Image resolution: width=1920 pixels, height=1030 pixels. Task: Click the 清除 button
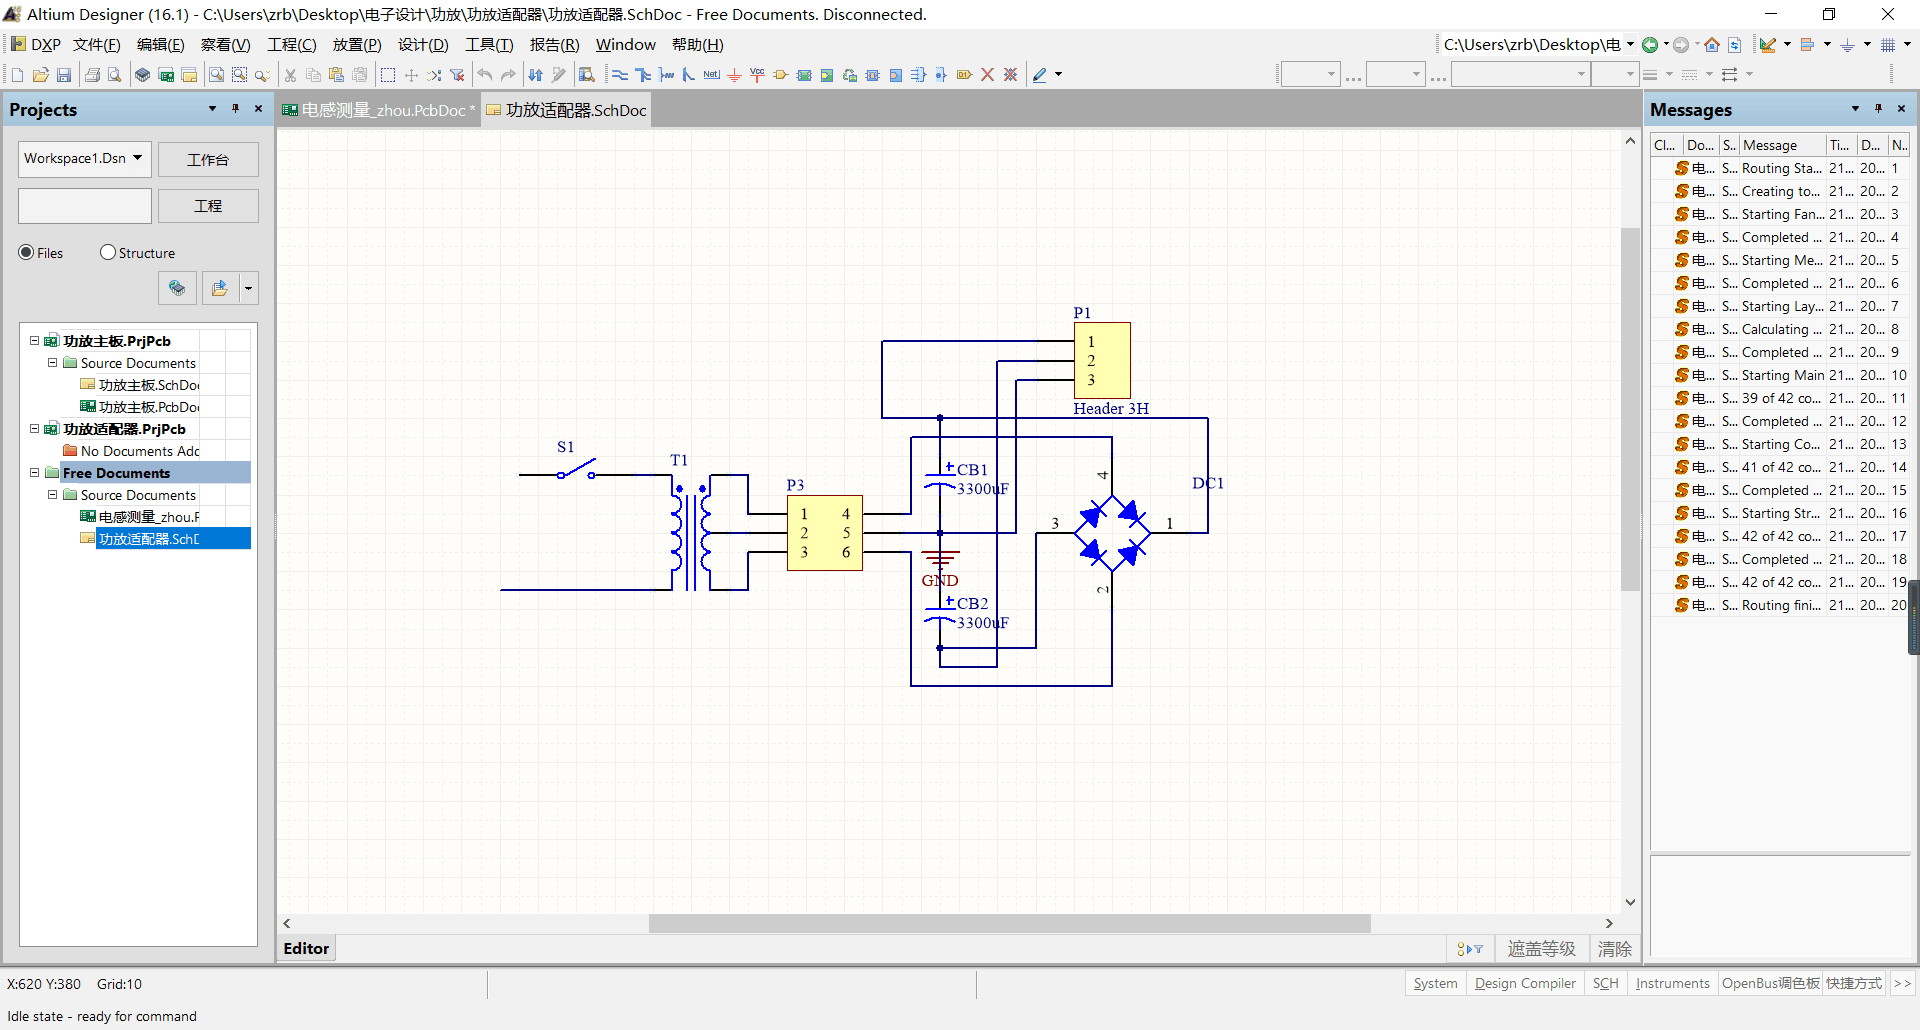click(1614, 949)
